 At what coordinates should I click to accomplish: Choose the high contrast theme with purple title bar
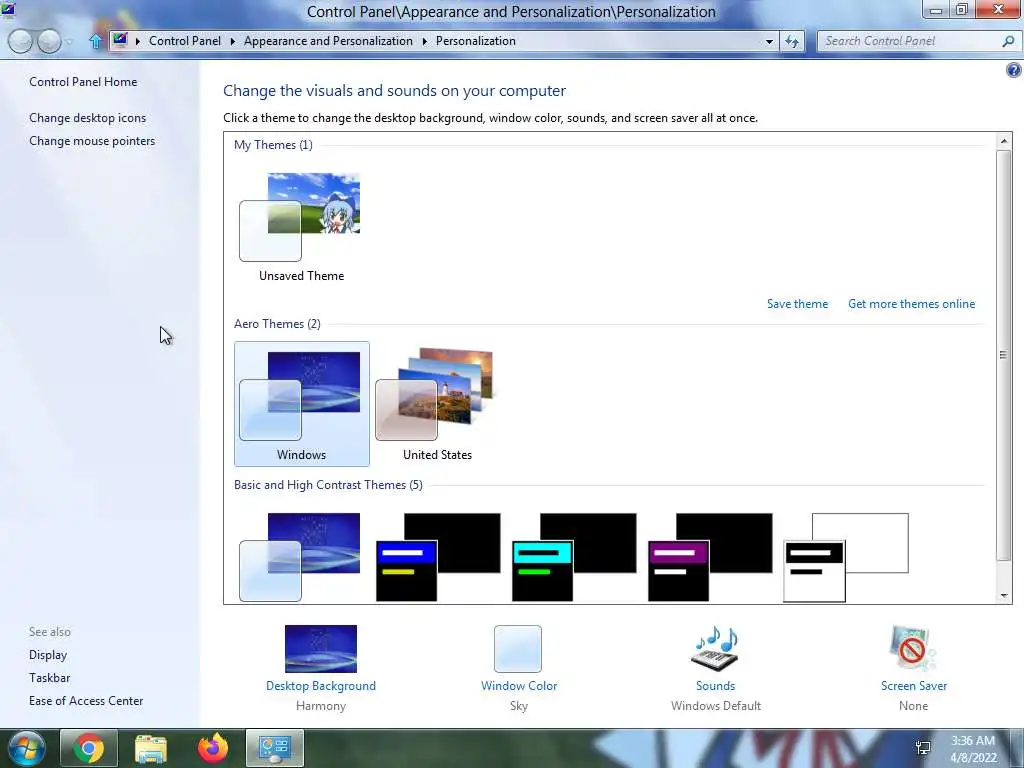coord(710,557)
